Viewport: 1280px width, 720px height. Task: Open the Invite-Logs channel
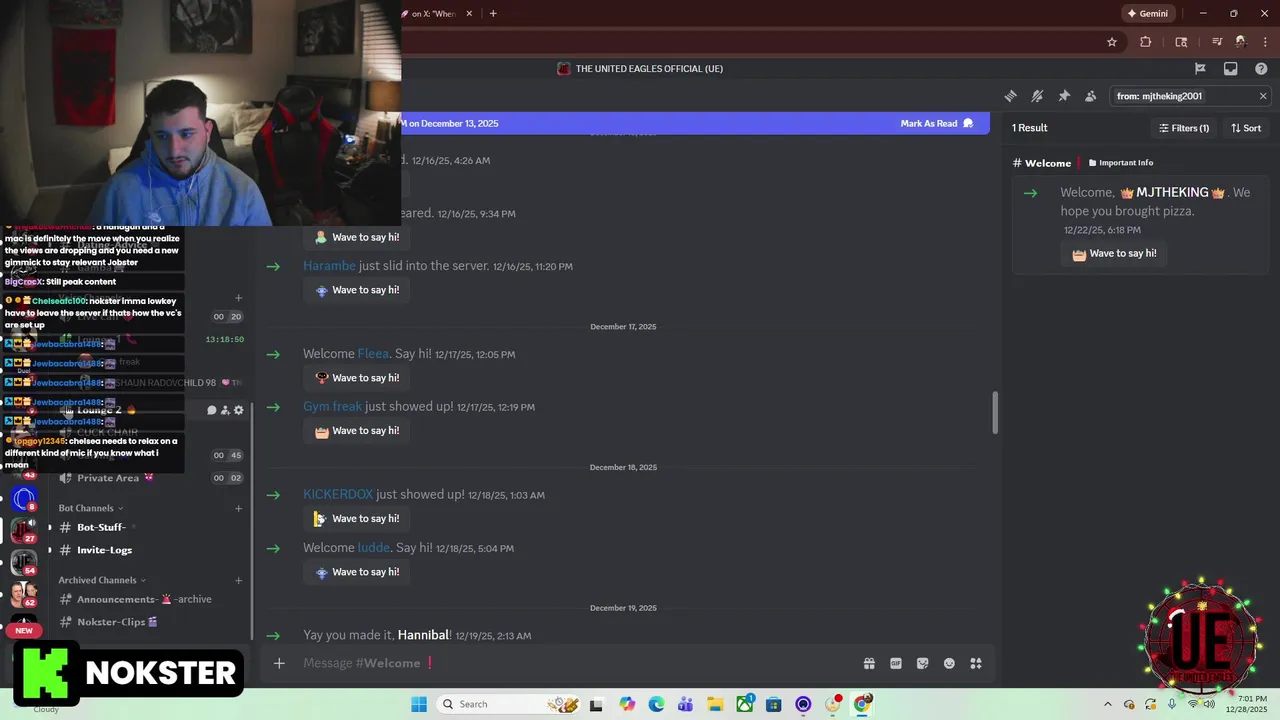click(x=150, y=550)
